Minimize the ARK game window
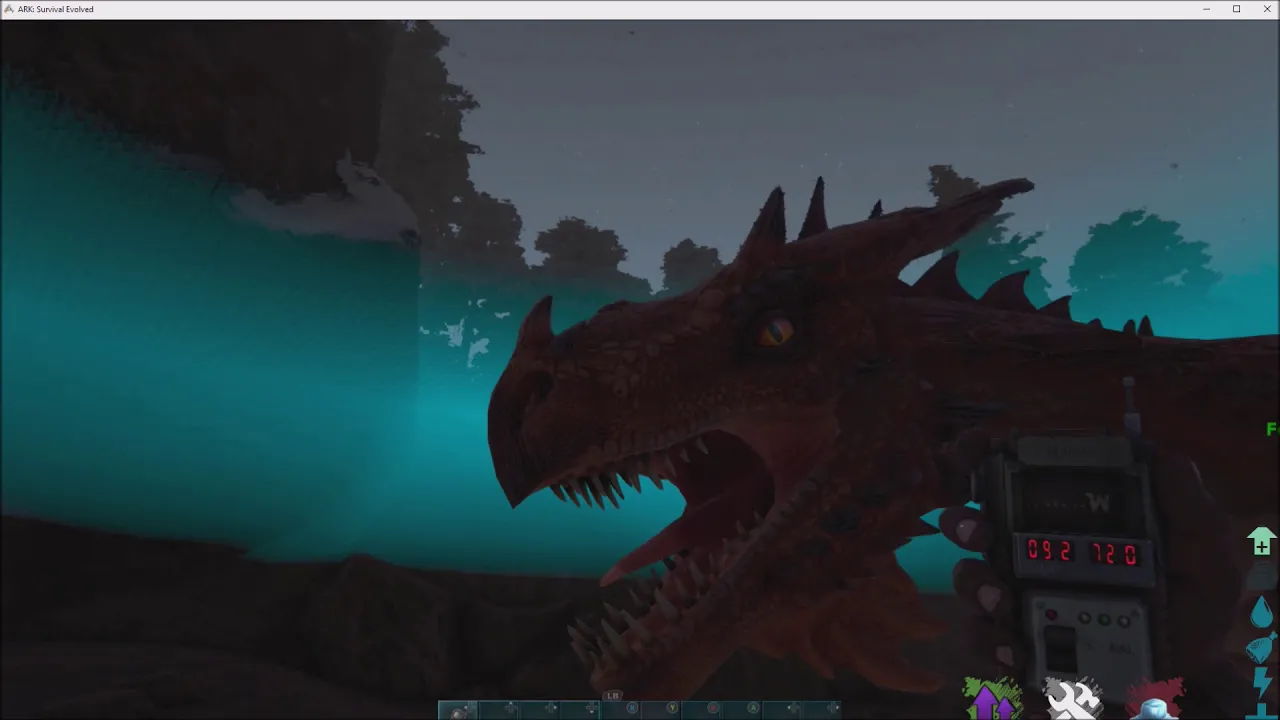 tap(1208, 9)
